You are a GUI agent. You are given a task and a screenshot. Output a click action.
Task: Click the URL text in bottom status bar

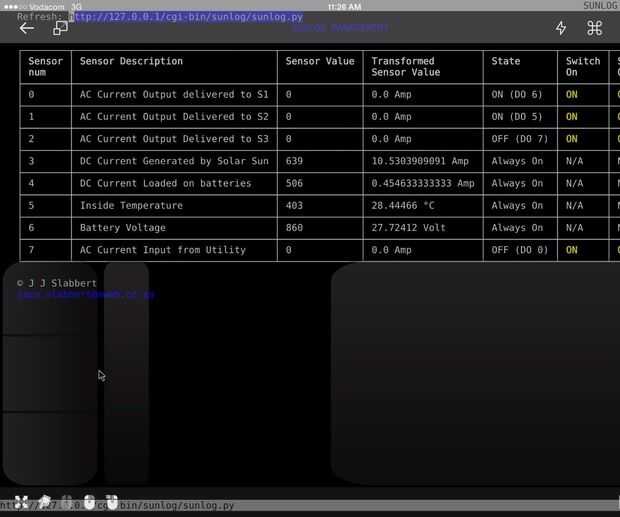[117, 506]
